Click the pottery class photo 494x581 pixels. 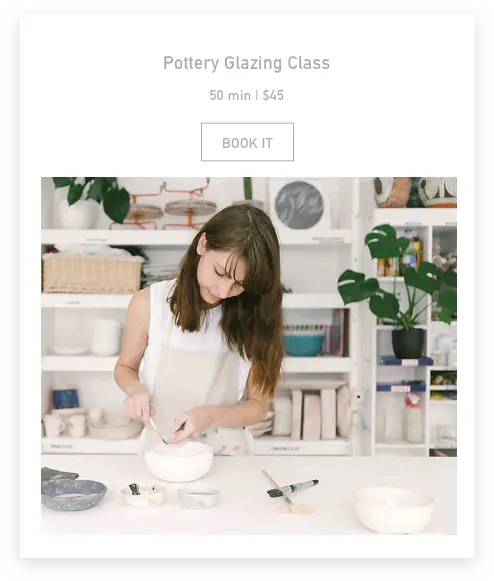(x=249, y=356)
